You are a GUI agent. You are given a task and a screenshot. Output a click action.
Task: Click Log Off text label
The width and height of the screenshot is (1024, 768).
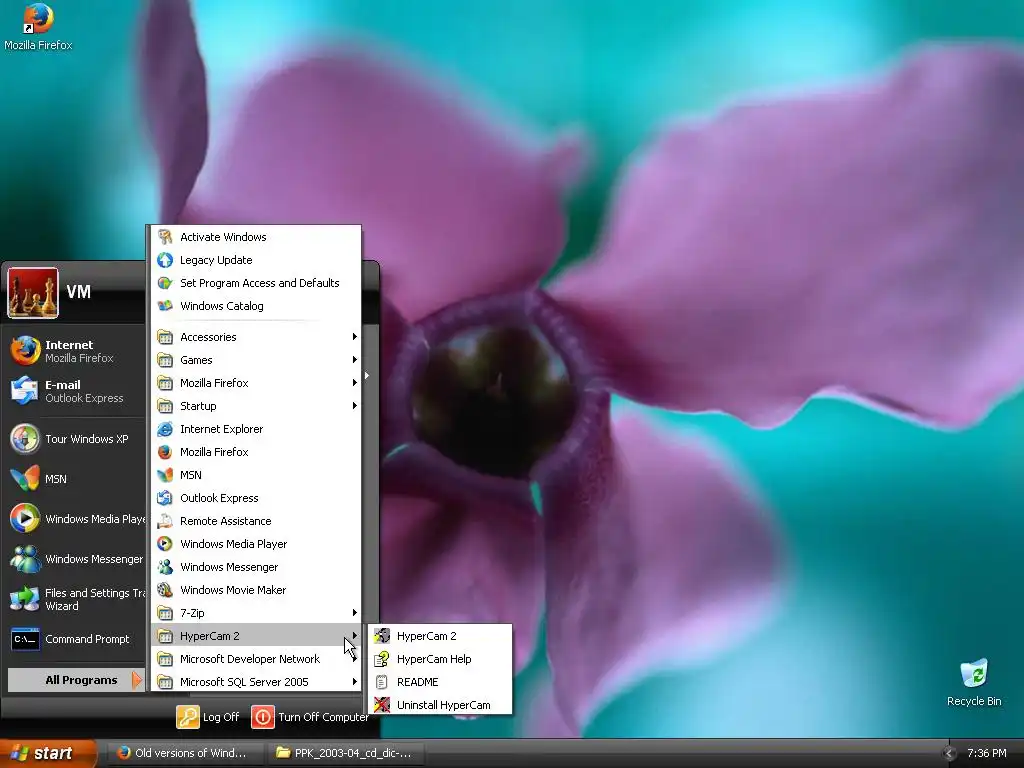[x=221, y=717]
